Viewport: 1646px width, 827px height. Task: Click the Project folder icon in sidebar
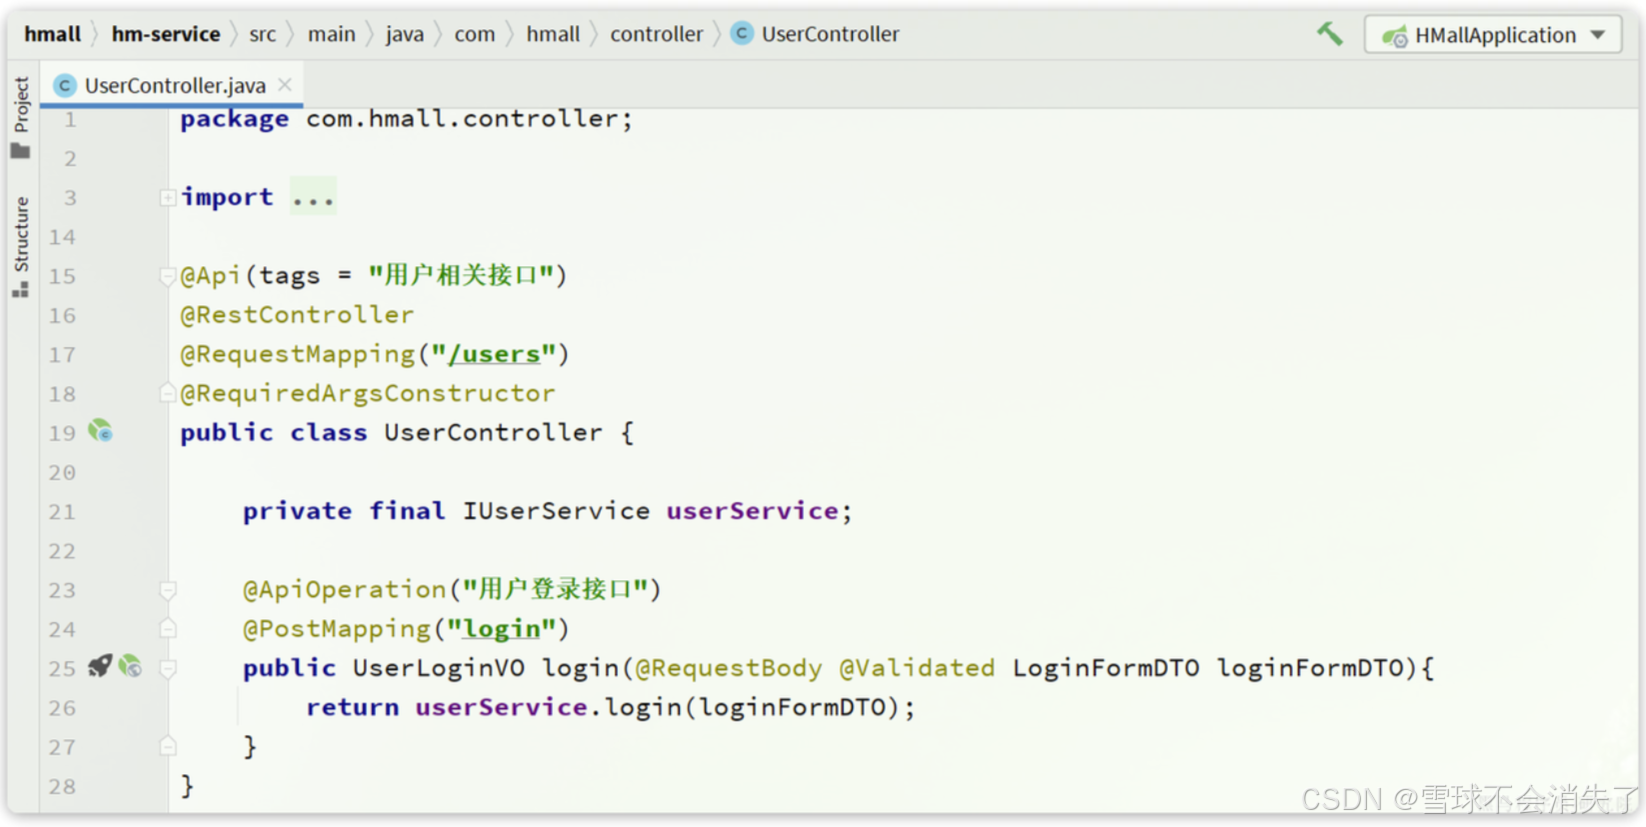pos(20,151)
